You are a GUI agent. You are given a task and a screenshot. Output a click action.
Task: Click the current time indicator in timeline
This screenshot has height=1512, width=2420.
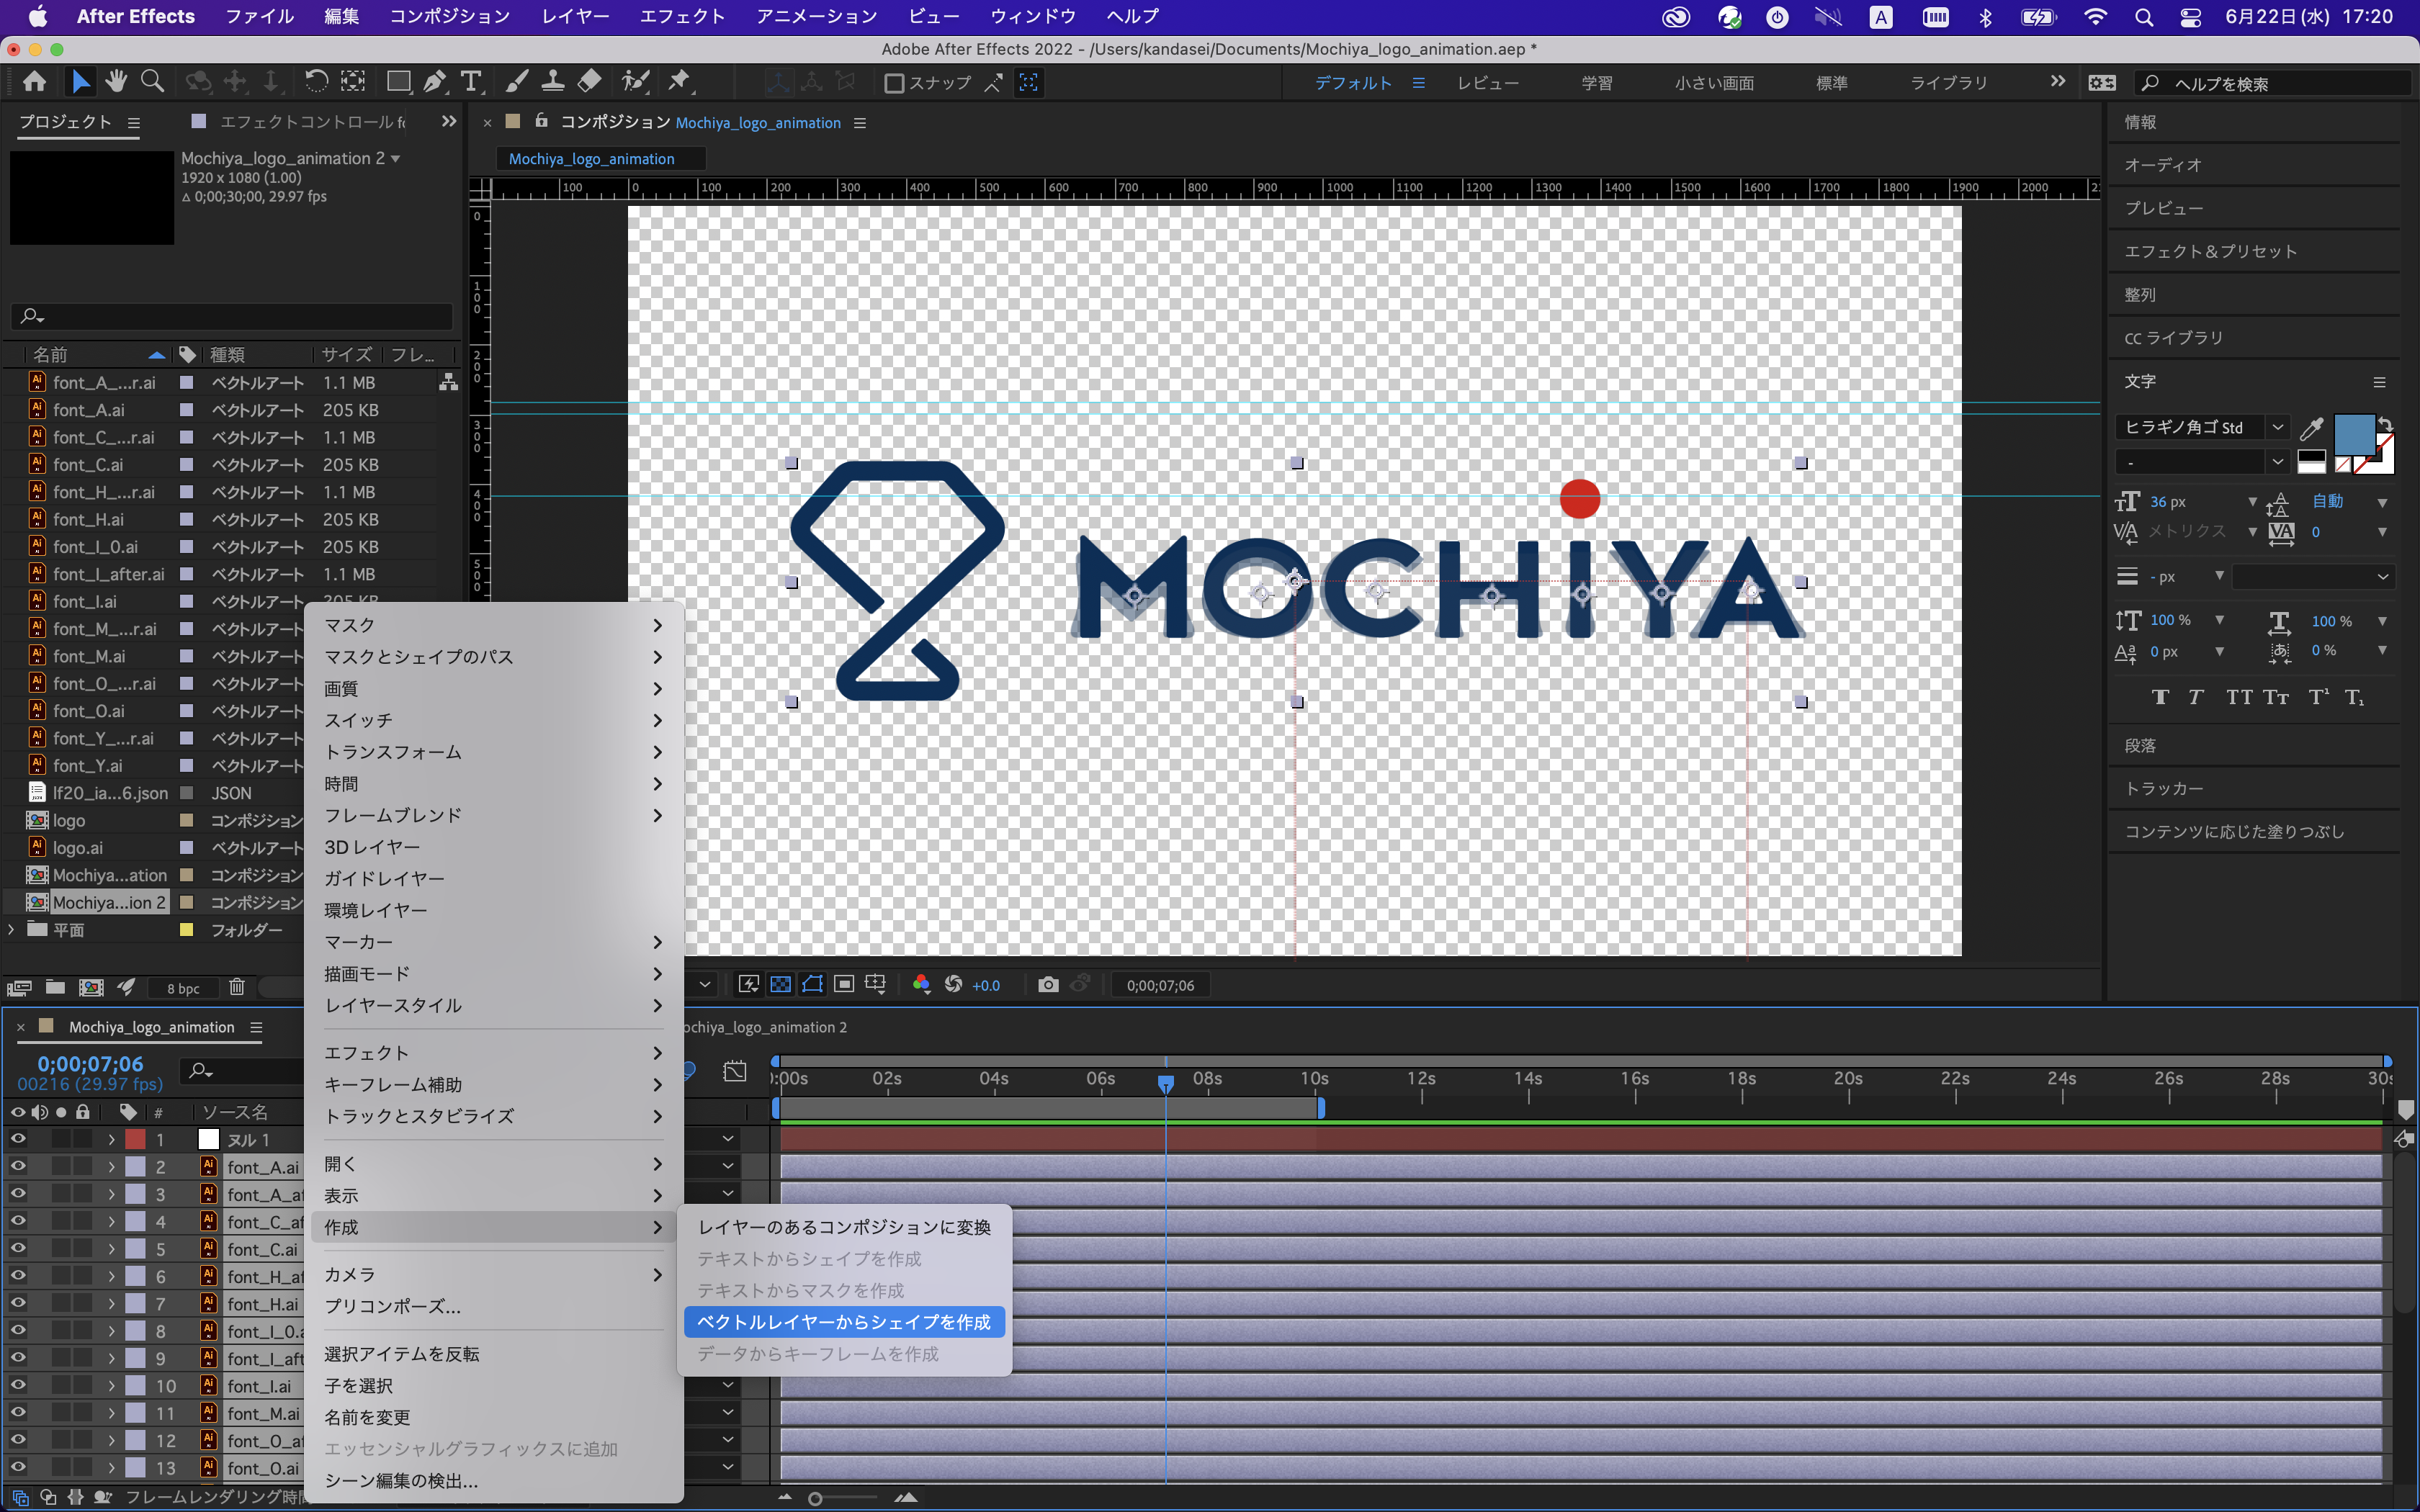pos(1166,1083)
